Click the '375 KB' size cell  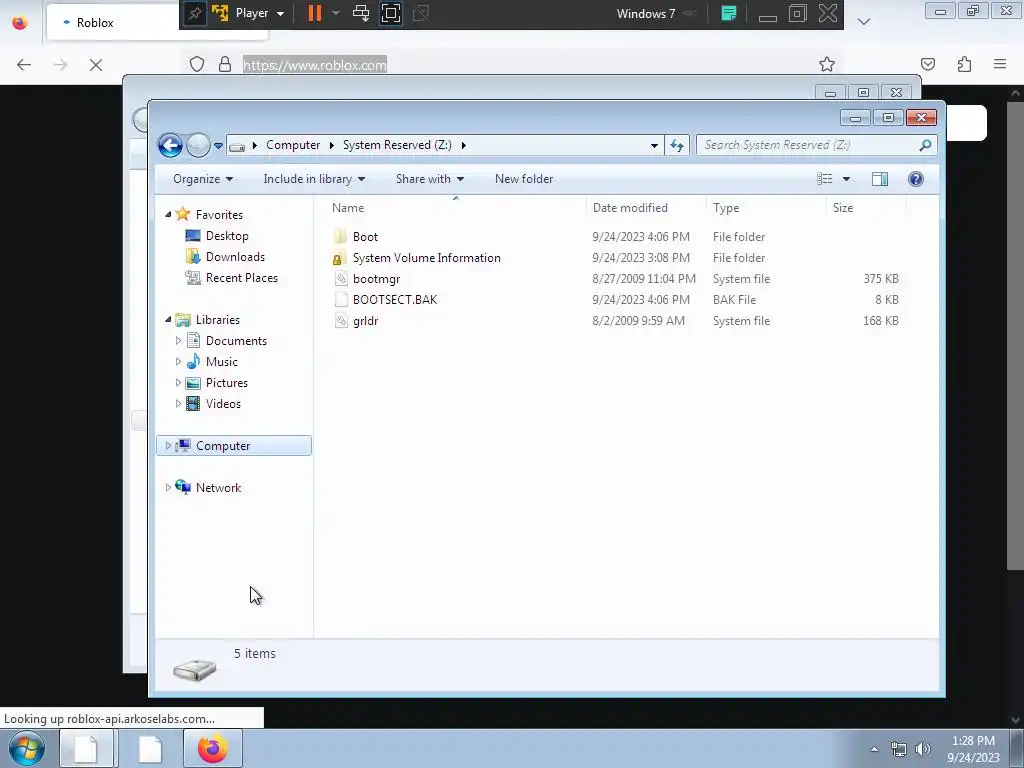coord(880,279)
